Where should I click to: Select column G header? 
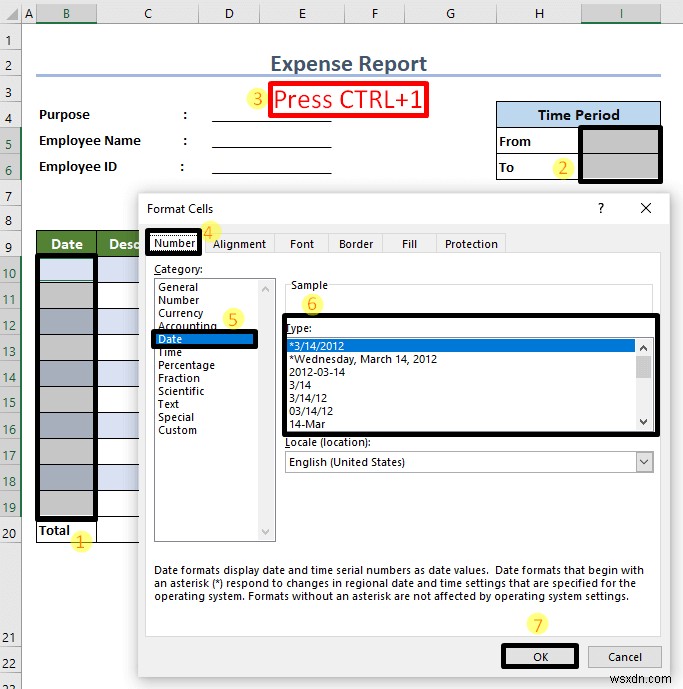pyautogui.click(x=450, y=14)
